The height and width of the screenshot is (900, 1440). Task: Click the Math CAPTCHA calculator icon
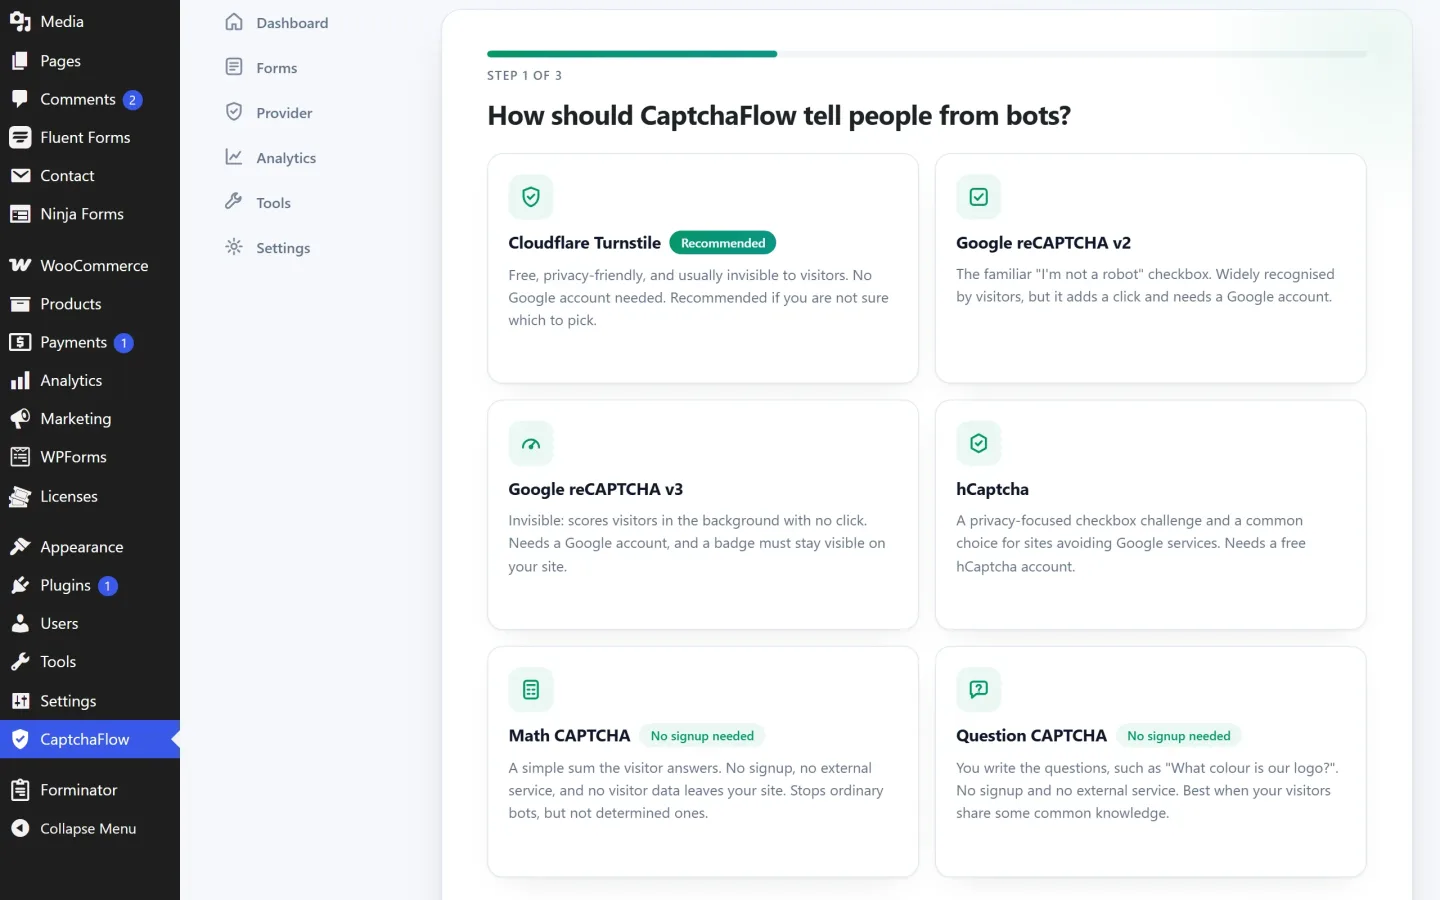coord(531,689)
